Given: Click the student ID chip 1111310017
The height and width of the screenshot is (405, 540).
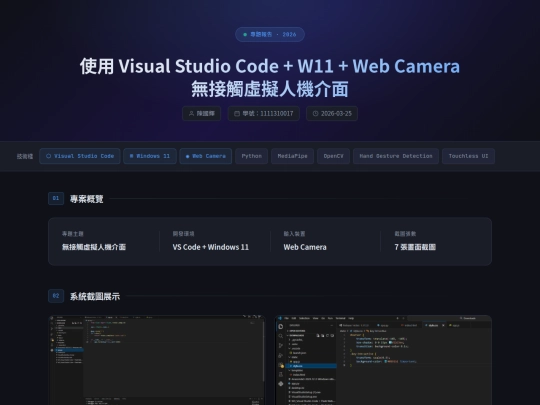Looking at the screenshot, I should [x=263, y=114].
